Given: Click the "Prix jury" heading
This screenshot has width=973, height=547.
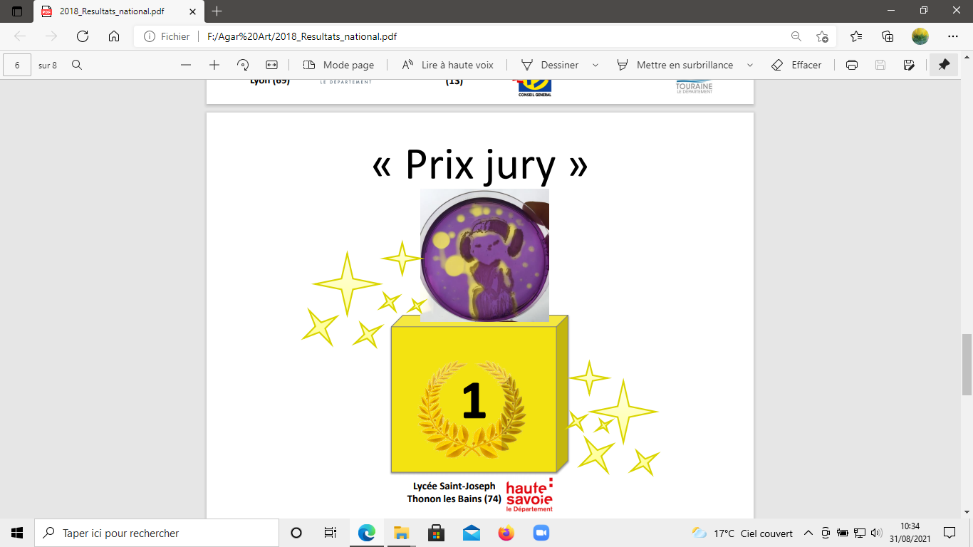Looking at the screenshot, I should (480, 165).
